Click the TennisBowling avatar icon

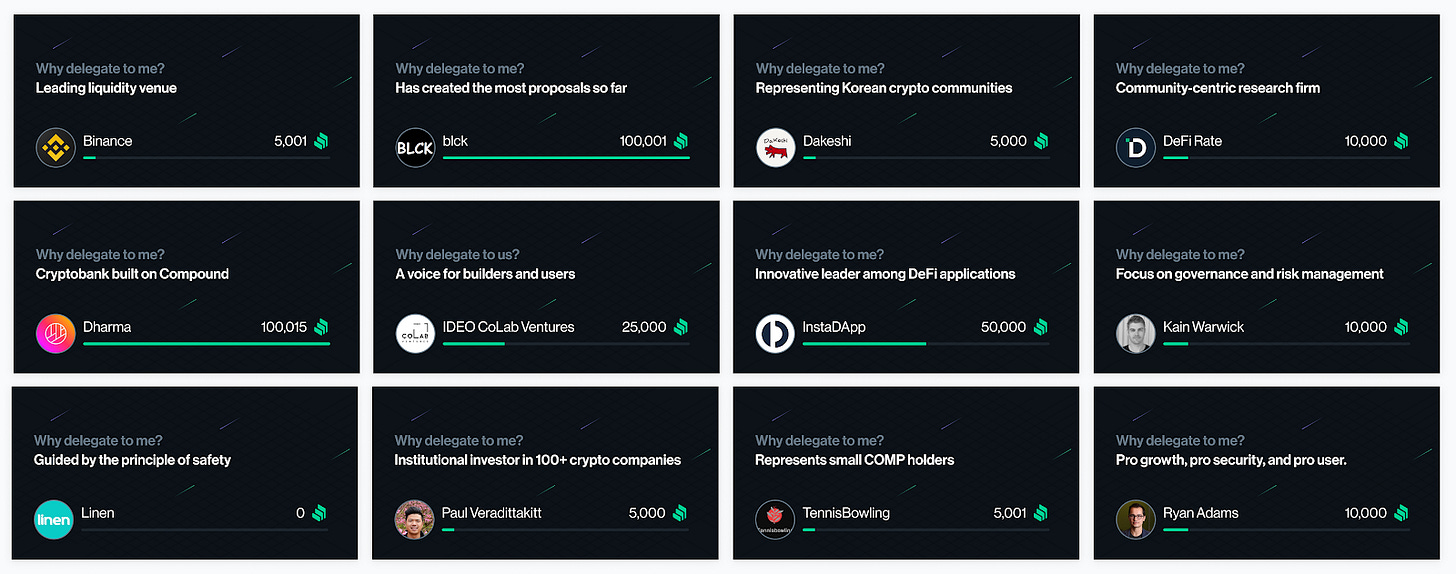(775, 520)
